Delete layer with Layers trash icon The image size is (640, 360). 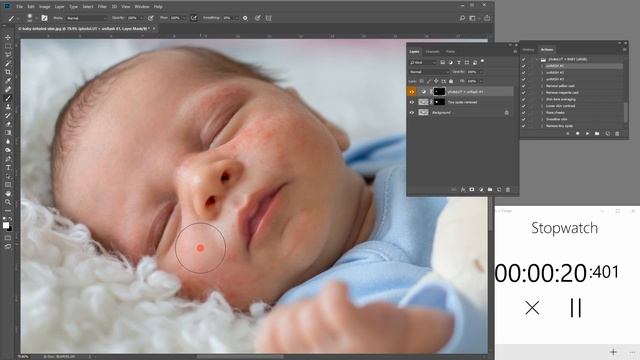(x=508, y=189)
